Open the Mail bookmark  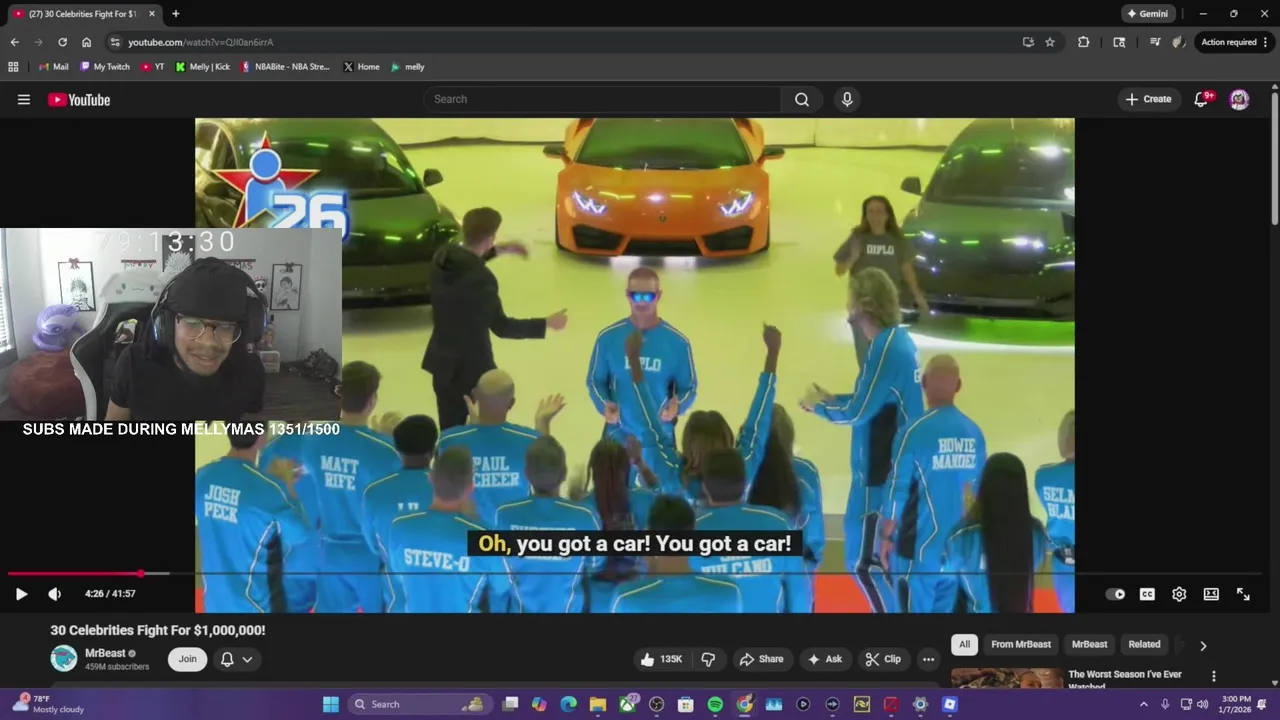pyautogui.click(x=53, y=67)
